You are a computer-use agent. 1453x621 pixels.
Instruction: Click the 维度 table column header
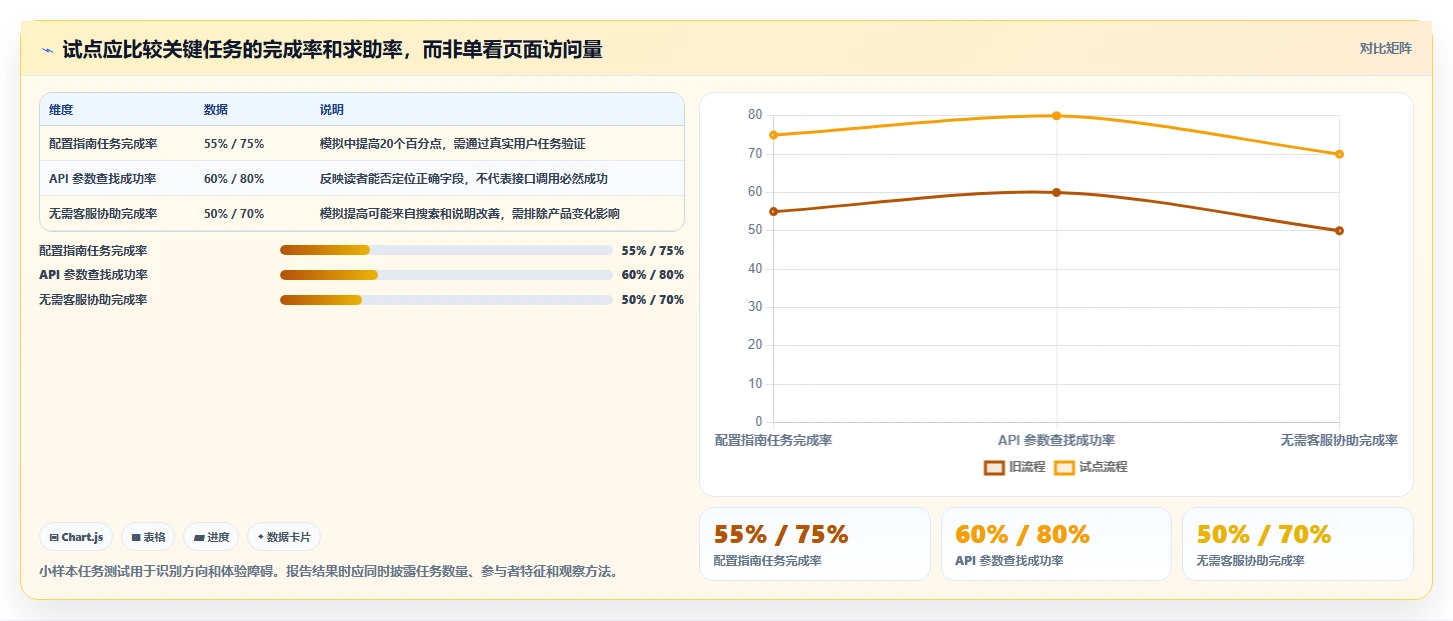[x=61, y=110]
